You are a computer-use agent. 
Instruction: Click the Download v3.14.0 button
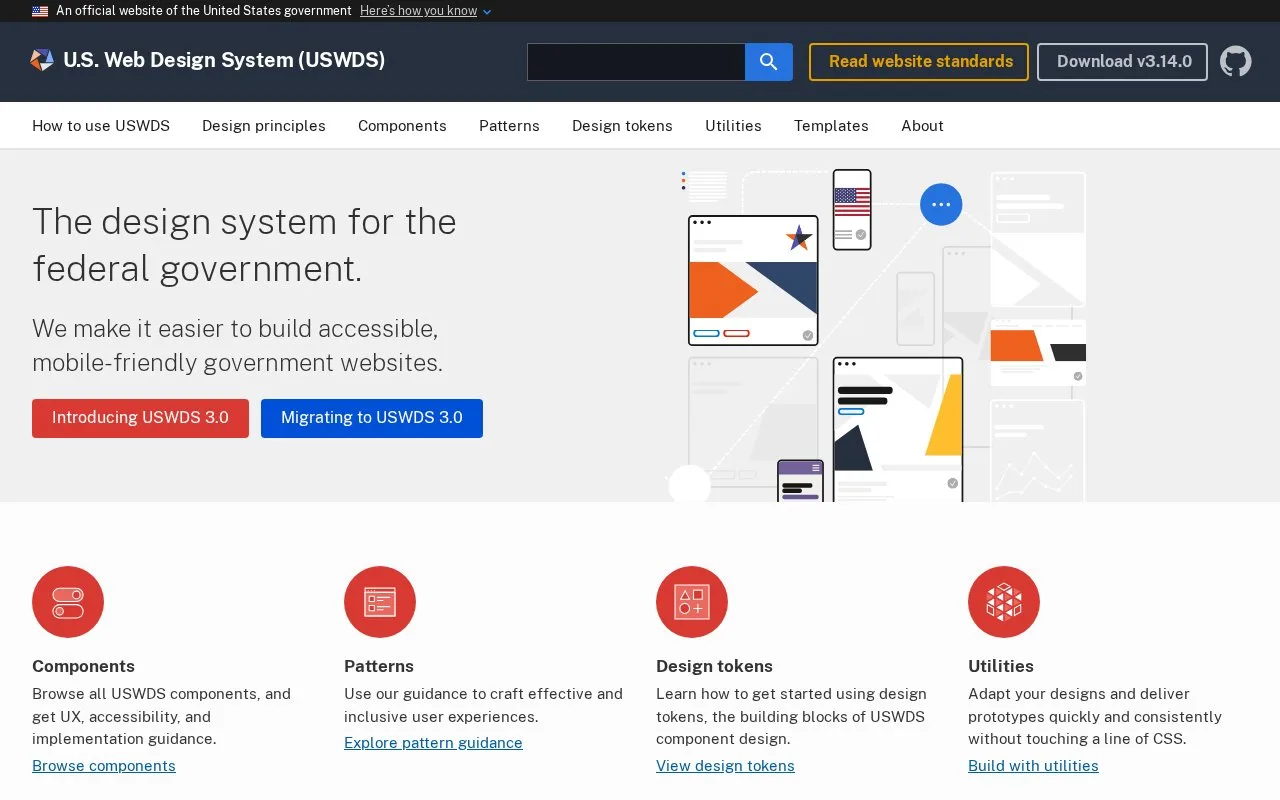pyautogui.click(x=1122, y=62)
